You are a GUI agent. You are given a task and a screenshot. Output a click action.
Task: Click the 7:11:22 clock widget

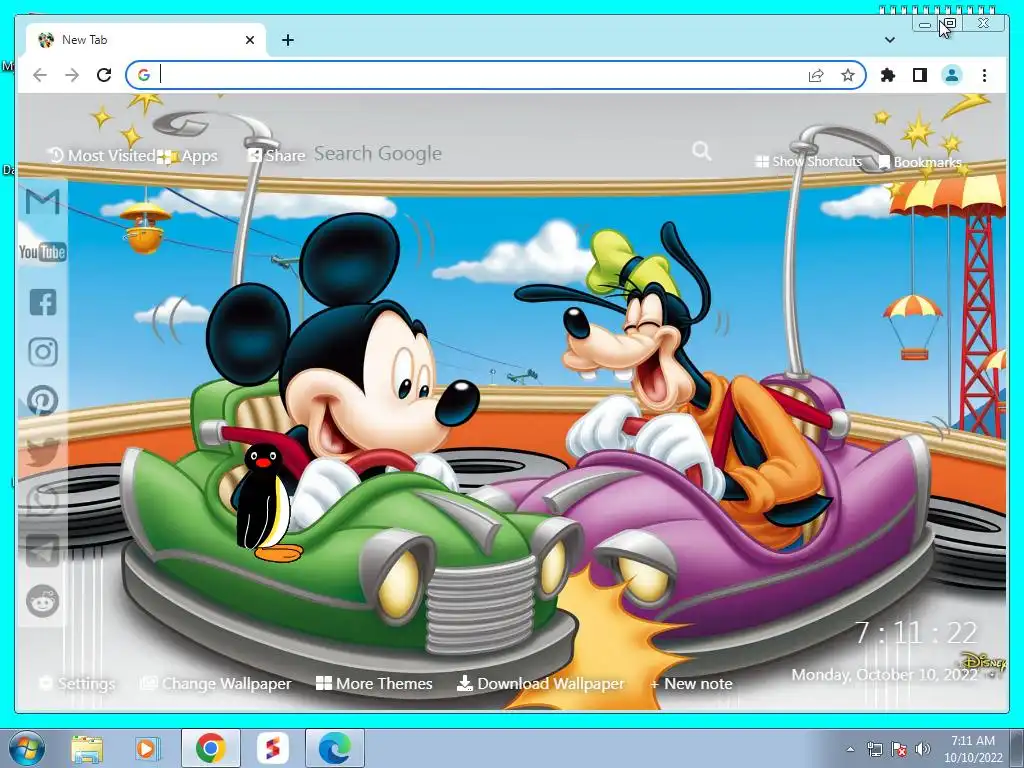pos(916,632)
